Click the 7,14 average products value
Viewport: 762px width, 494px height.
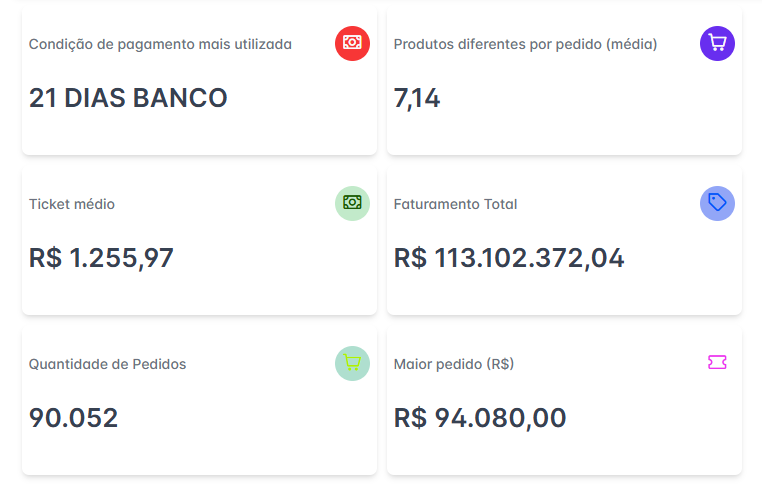(x=417, y=99)
